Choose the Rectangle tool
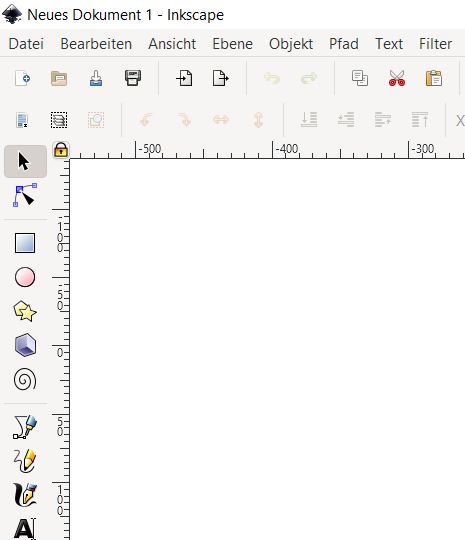The image size is (465, 540). 25,243
